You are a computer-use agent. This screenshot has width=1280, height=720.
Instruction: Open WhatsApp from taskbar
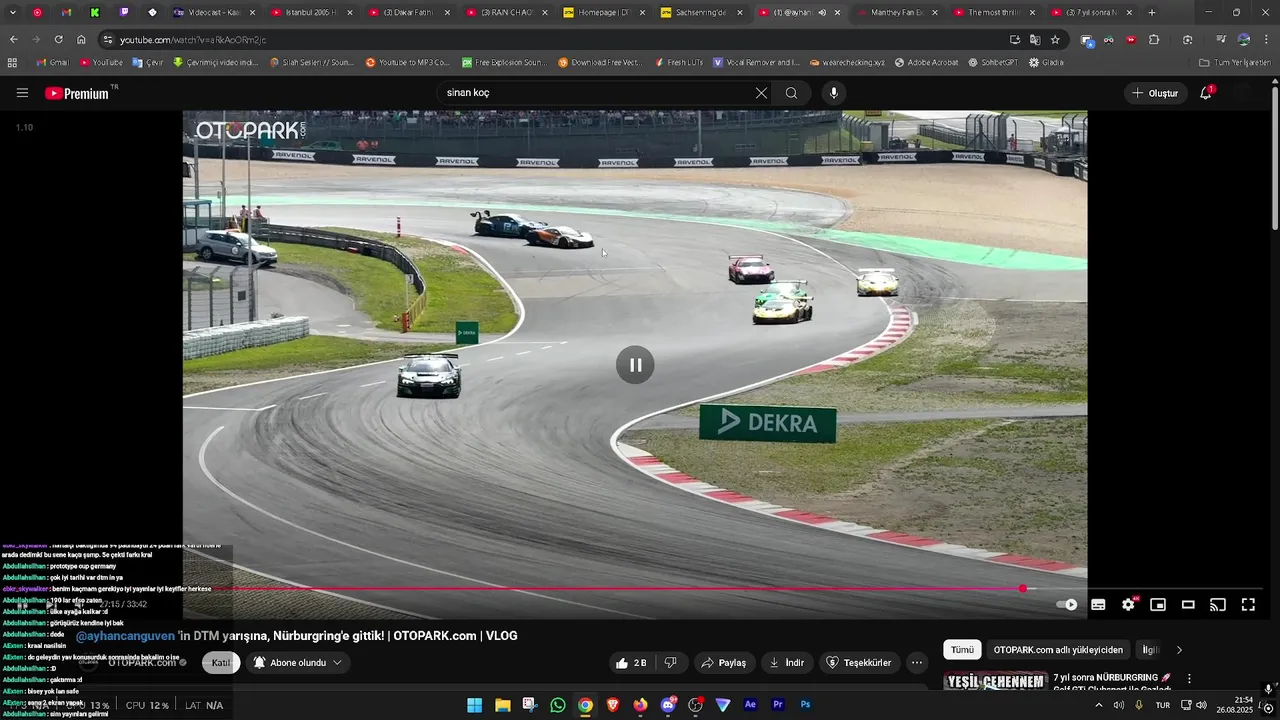557,705
